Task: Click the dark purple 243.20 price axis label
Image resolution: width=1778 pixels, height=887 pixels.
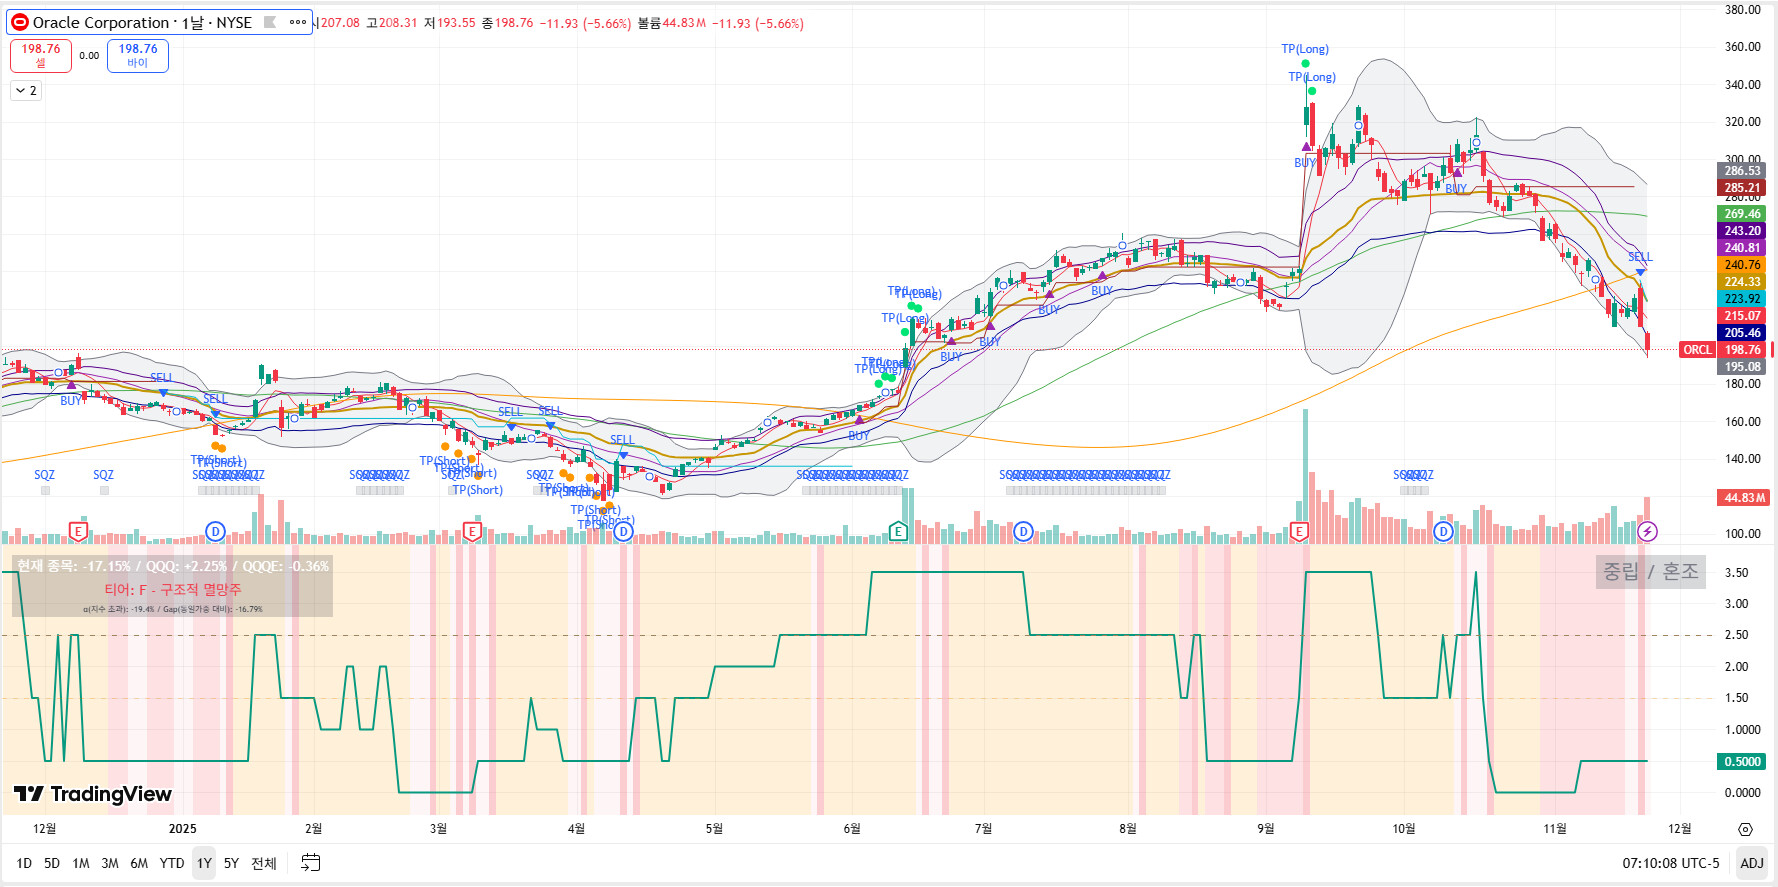Action: [1742, 231]
